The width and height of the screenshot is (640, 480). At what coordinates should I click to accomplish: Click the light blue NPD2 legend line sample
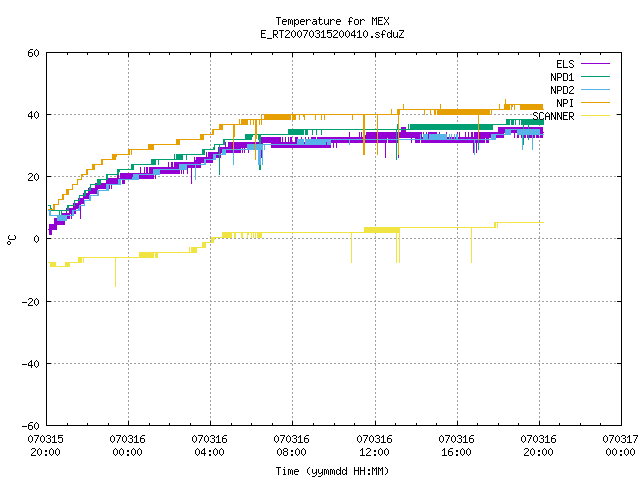[595, 90]
